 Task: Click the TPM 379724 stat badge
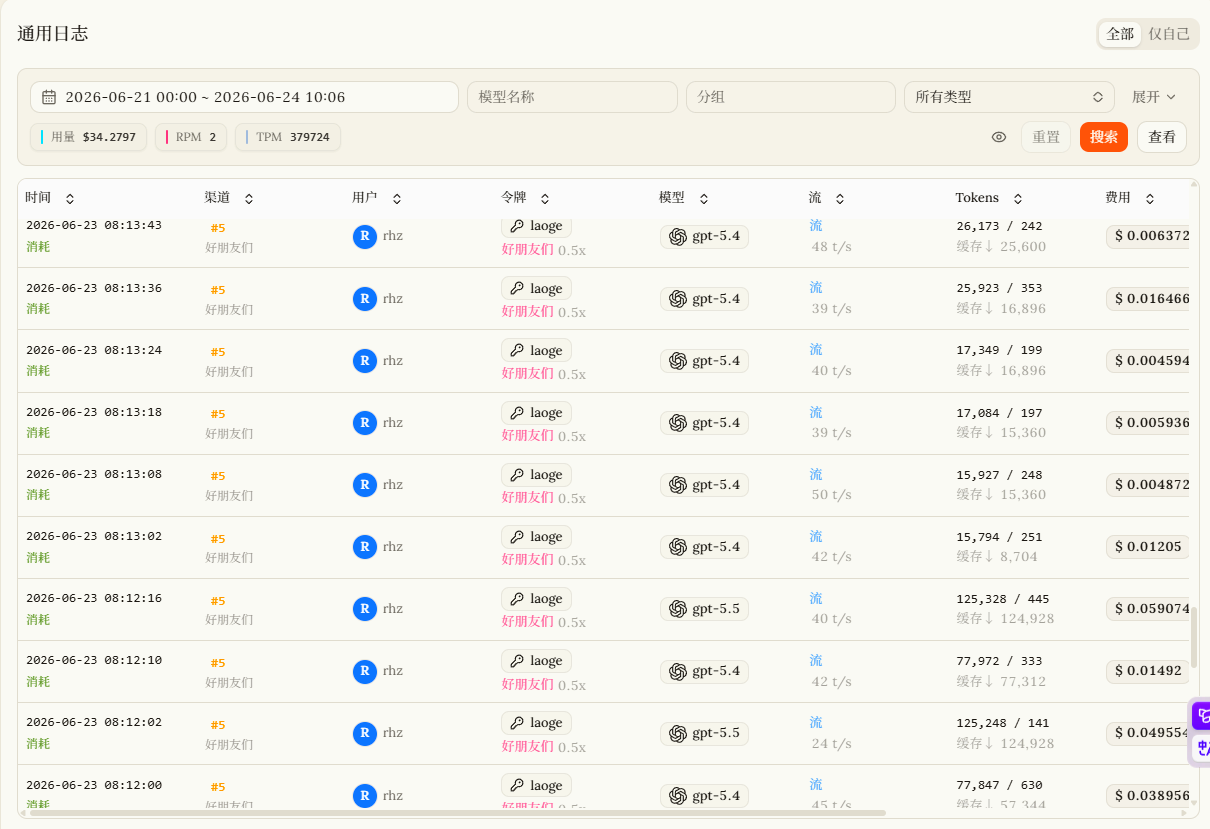pos(288,137)
